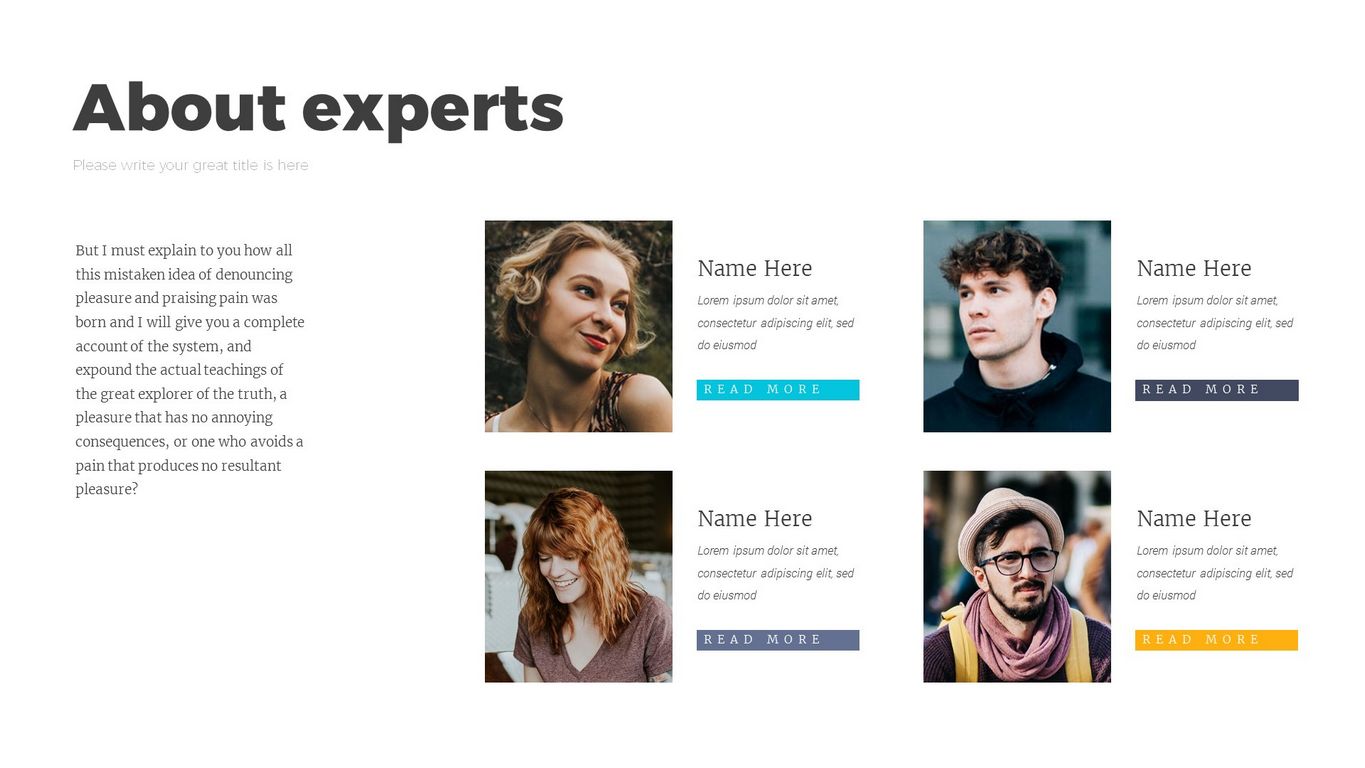Click the photo of the laughing red-haired woman

[x=578, y=576]
